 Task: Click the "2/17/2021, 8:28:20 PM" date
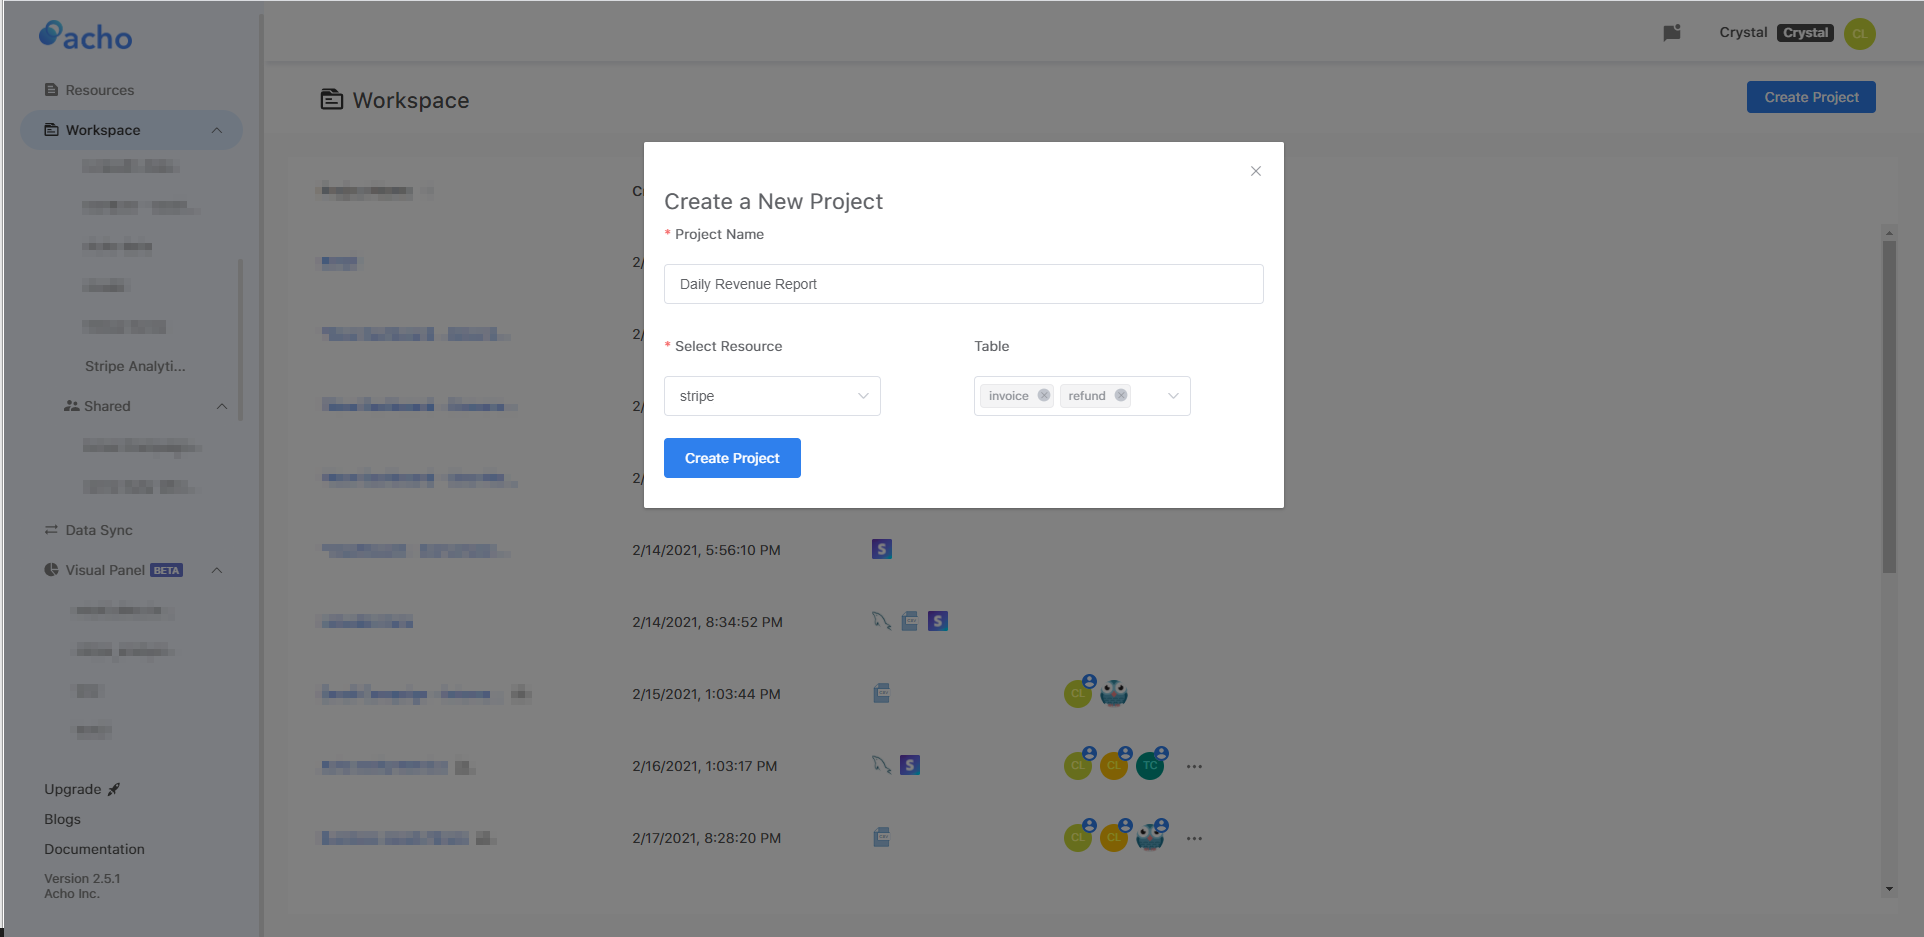tap(706, 838)
